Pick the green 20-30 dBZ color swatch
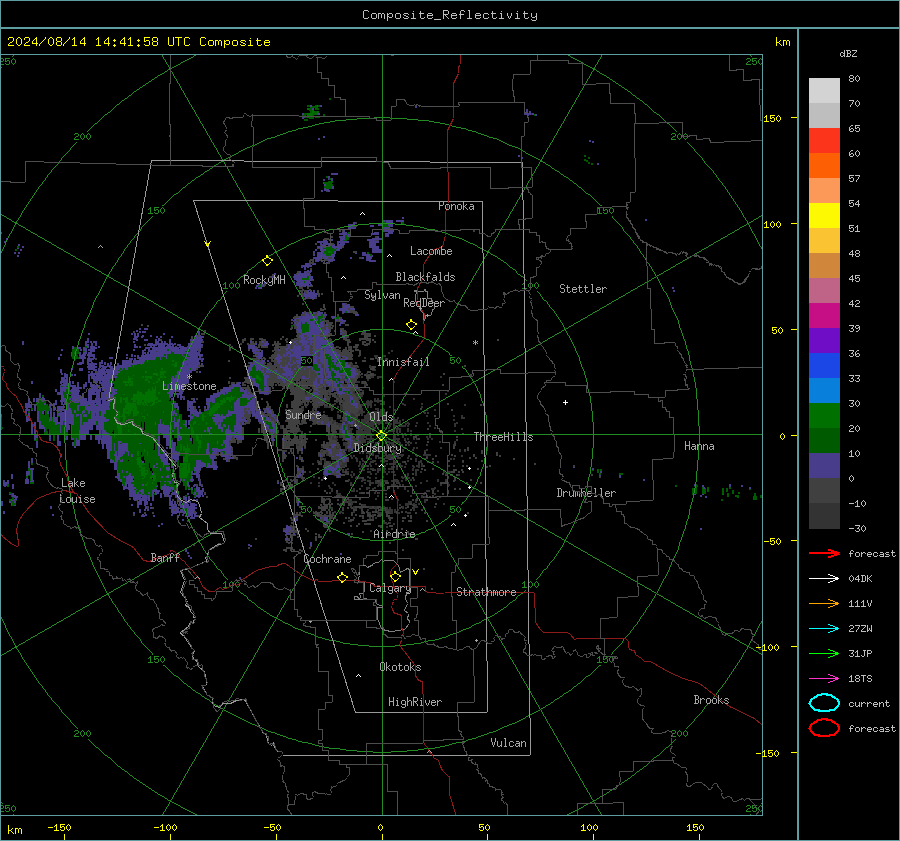This screenshot has width=900, height=841. (x=824, y=416)
